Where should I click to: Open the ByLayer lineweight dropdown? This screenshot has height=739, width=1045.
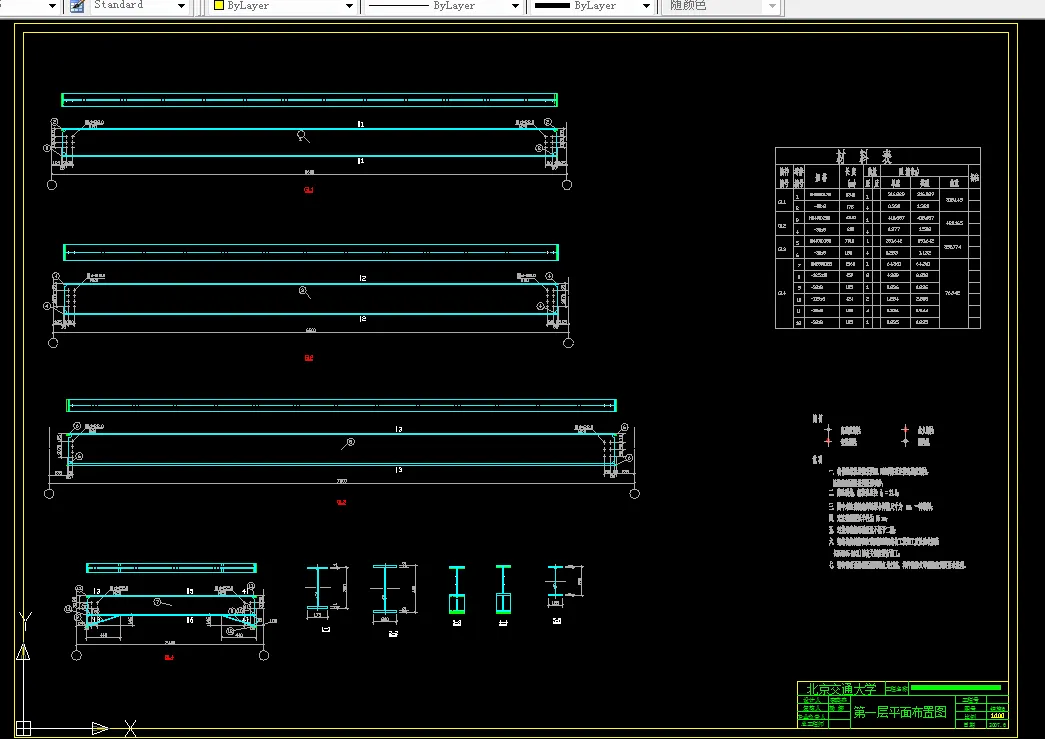[646, 6]
